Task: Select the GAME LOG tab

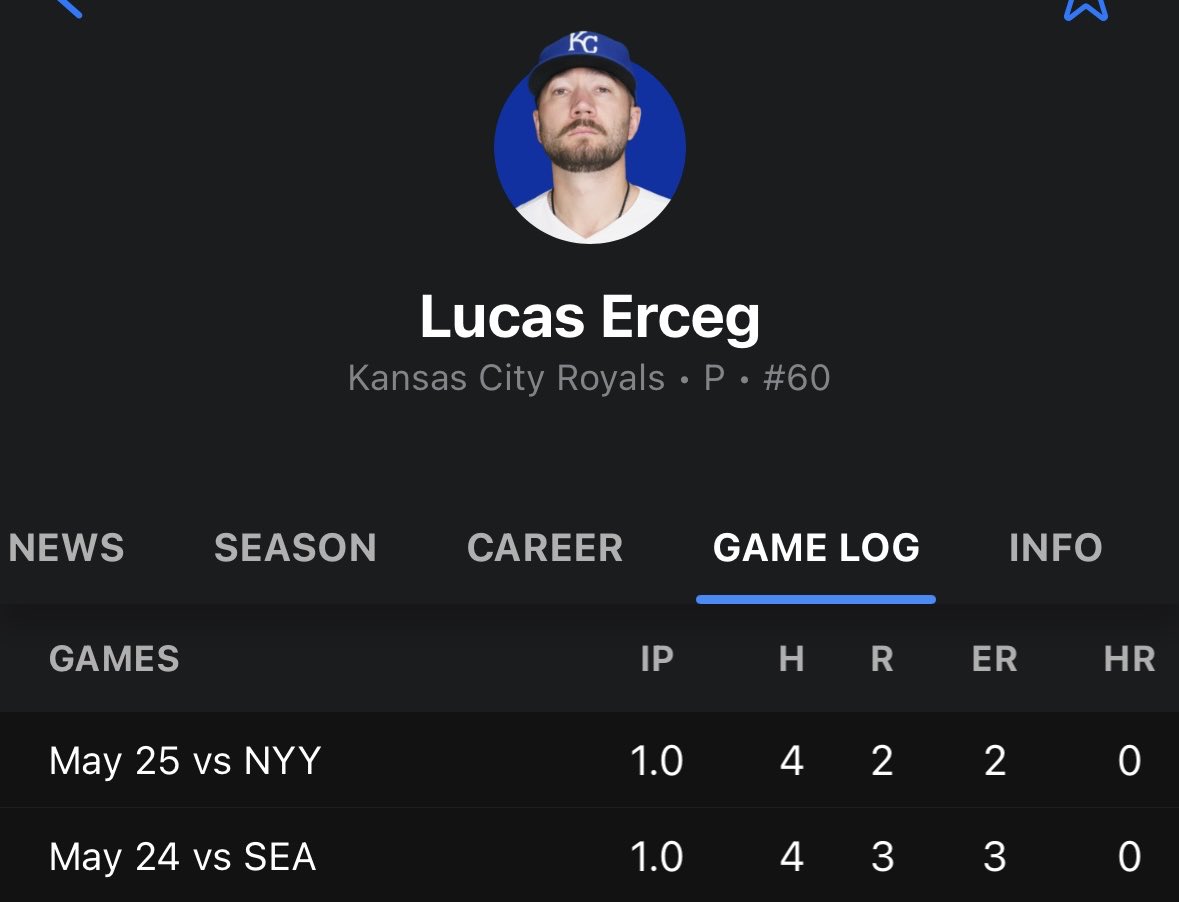Action: tap(816, 547)
